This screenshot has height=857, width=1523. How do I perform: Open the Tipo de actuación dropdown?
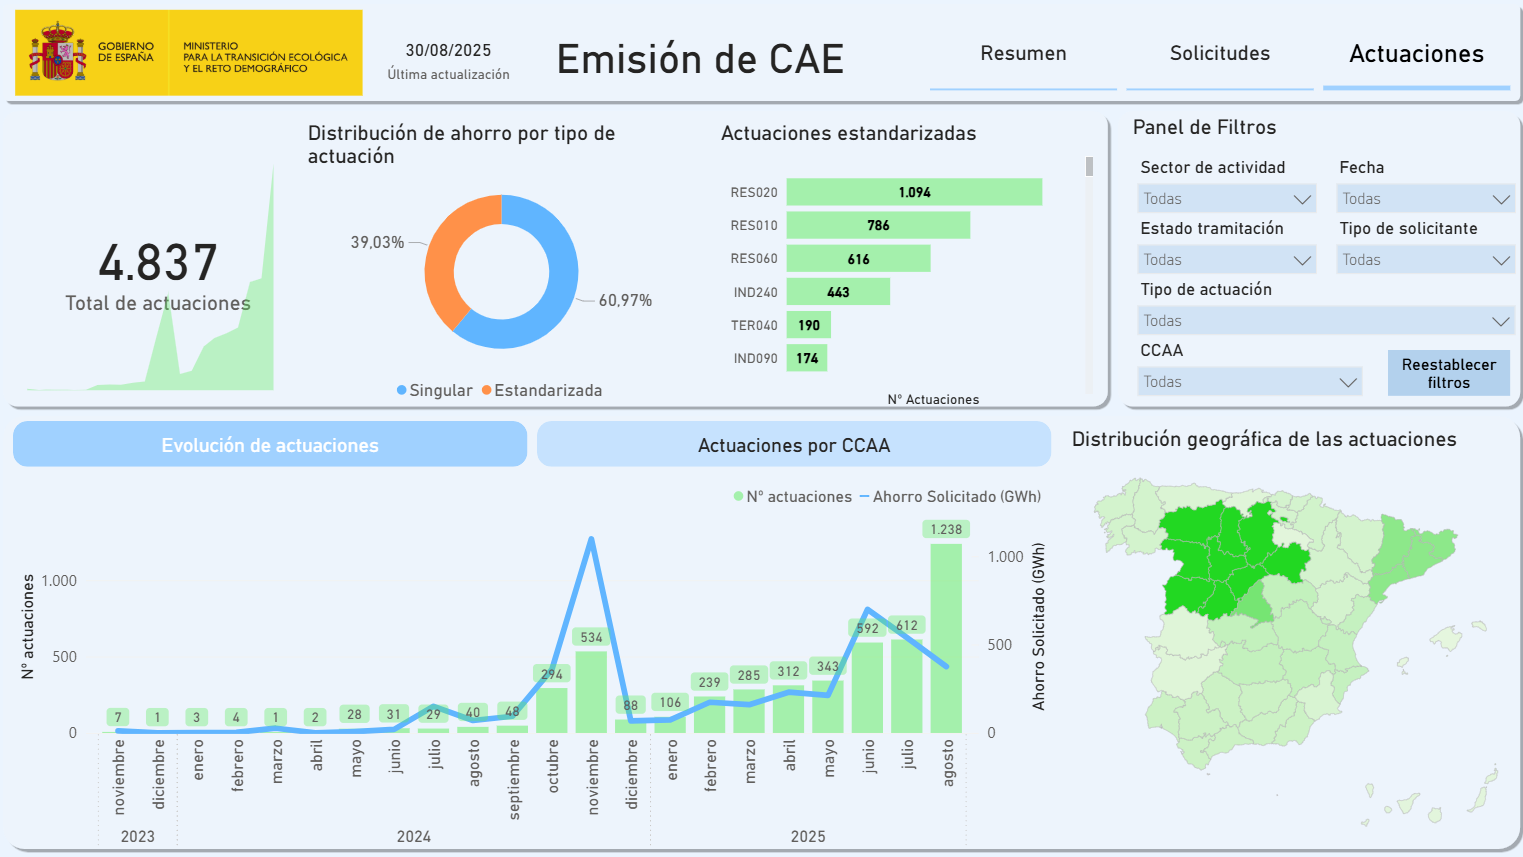(1326, 321)
